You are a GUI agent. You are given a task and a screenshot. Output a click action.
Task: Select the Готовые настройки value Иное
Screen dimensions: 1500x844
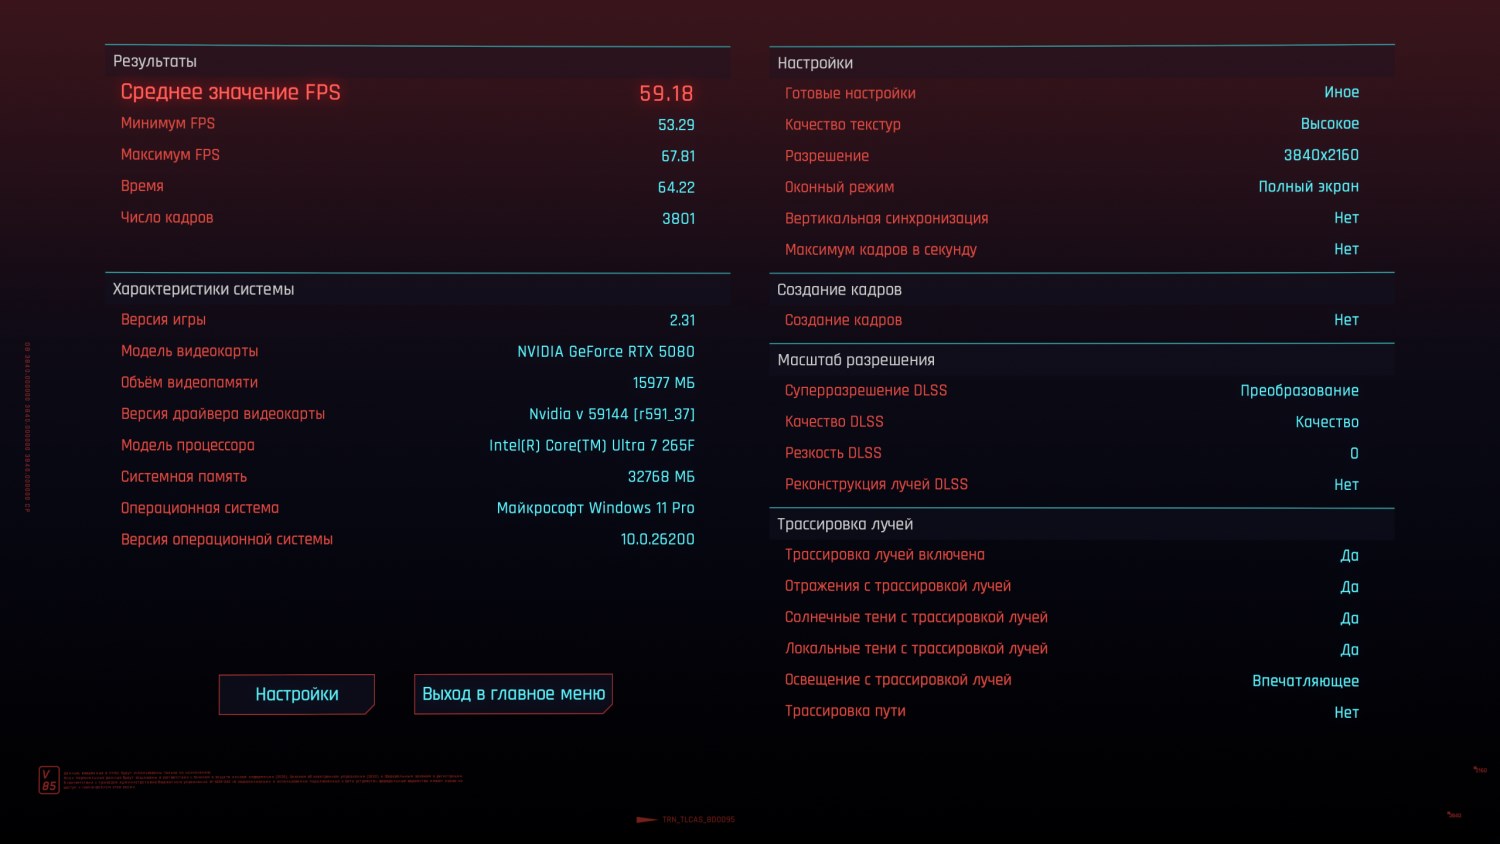click(1341, 92)
